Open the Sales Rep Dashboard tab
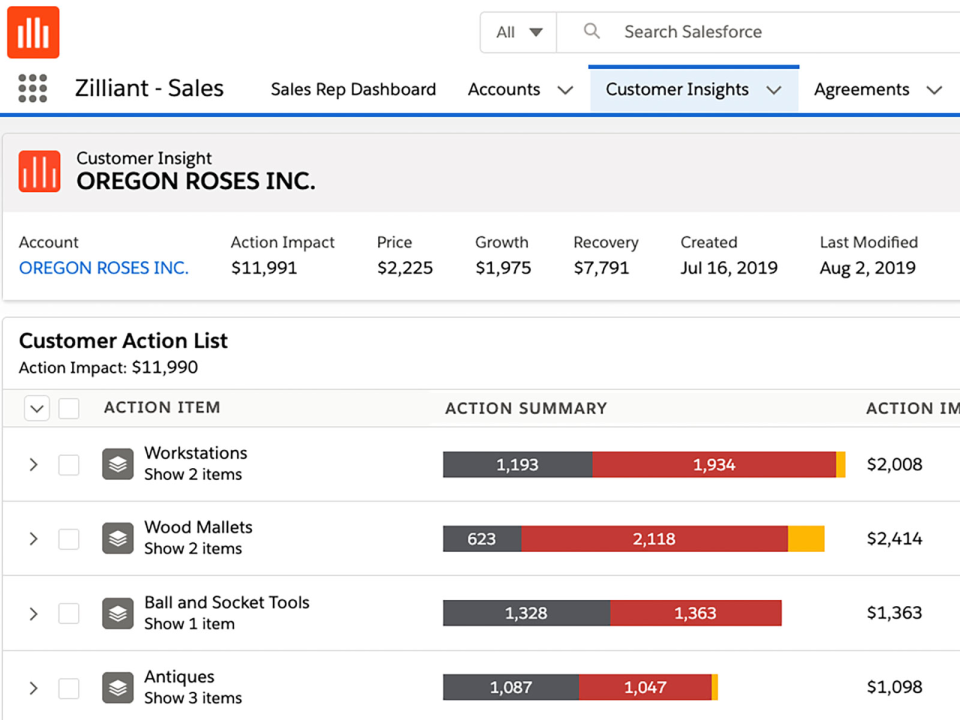The height and width of the screenshot is (720, 960). coord(353,89)
